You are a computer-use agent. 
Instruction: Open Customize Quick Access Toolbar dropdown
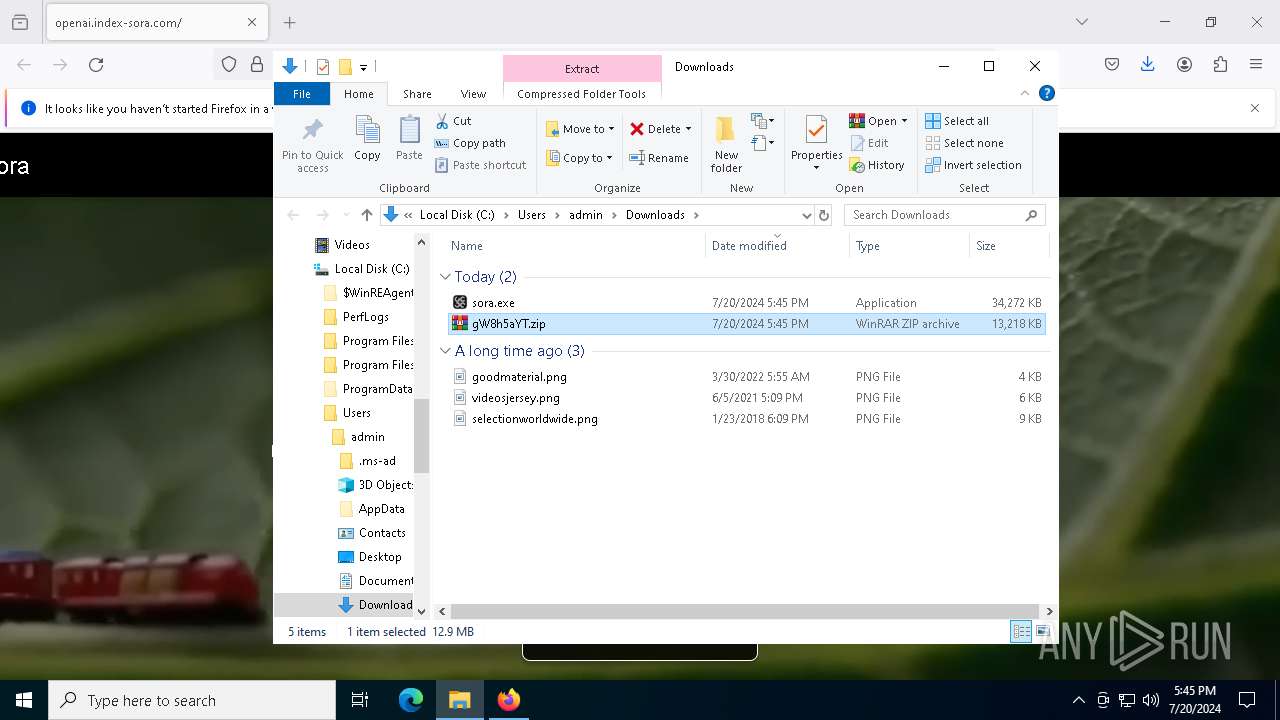click(364, 68)
